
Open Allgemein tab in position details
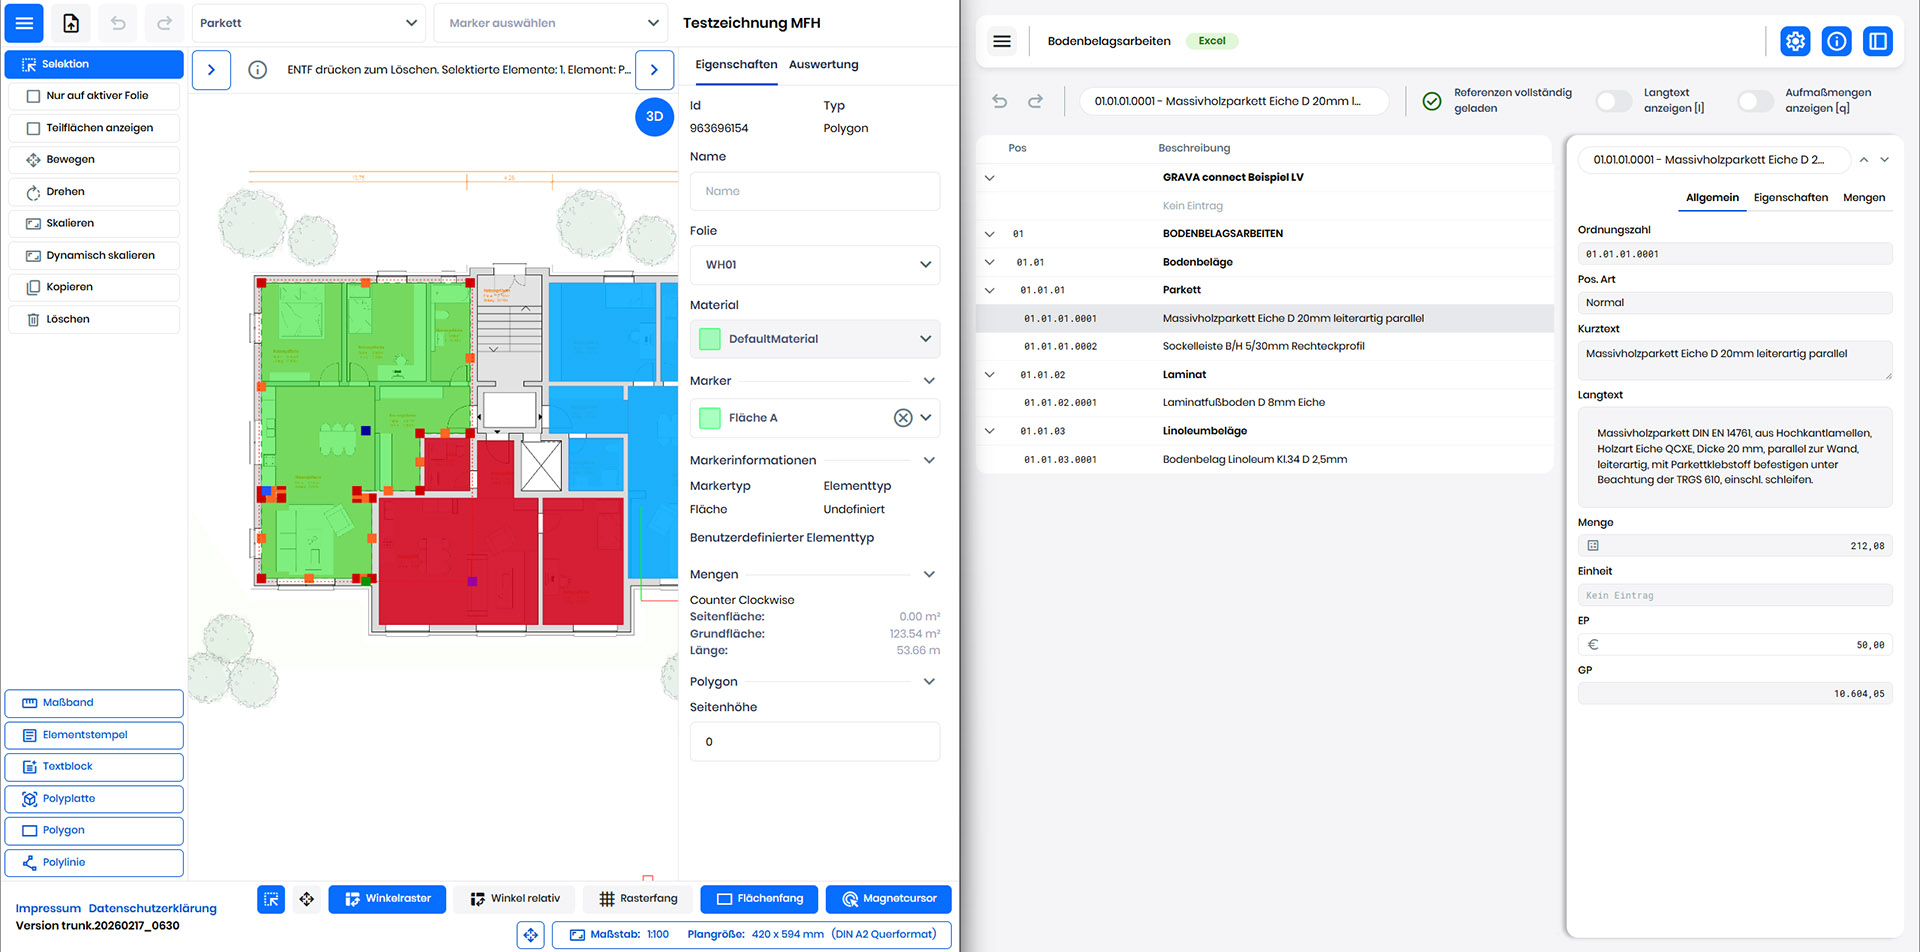click(x=1712, y=198)
